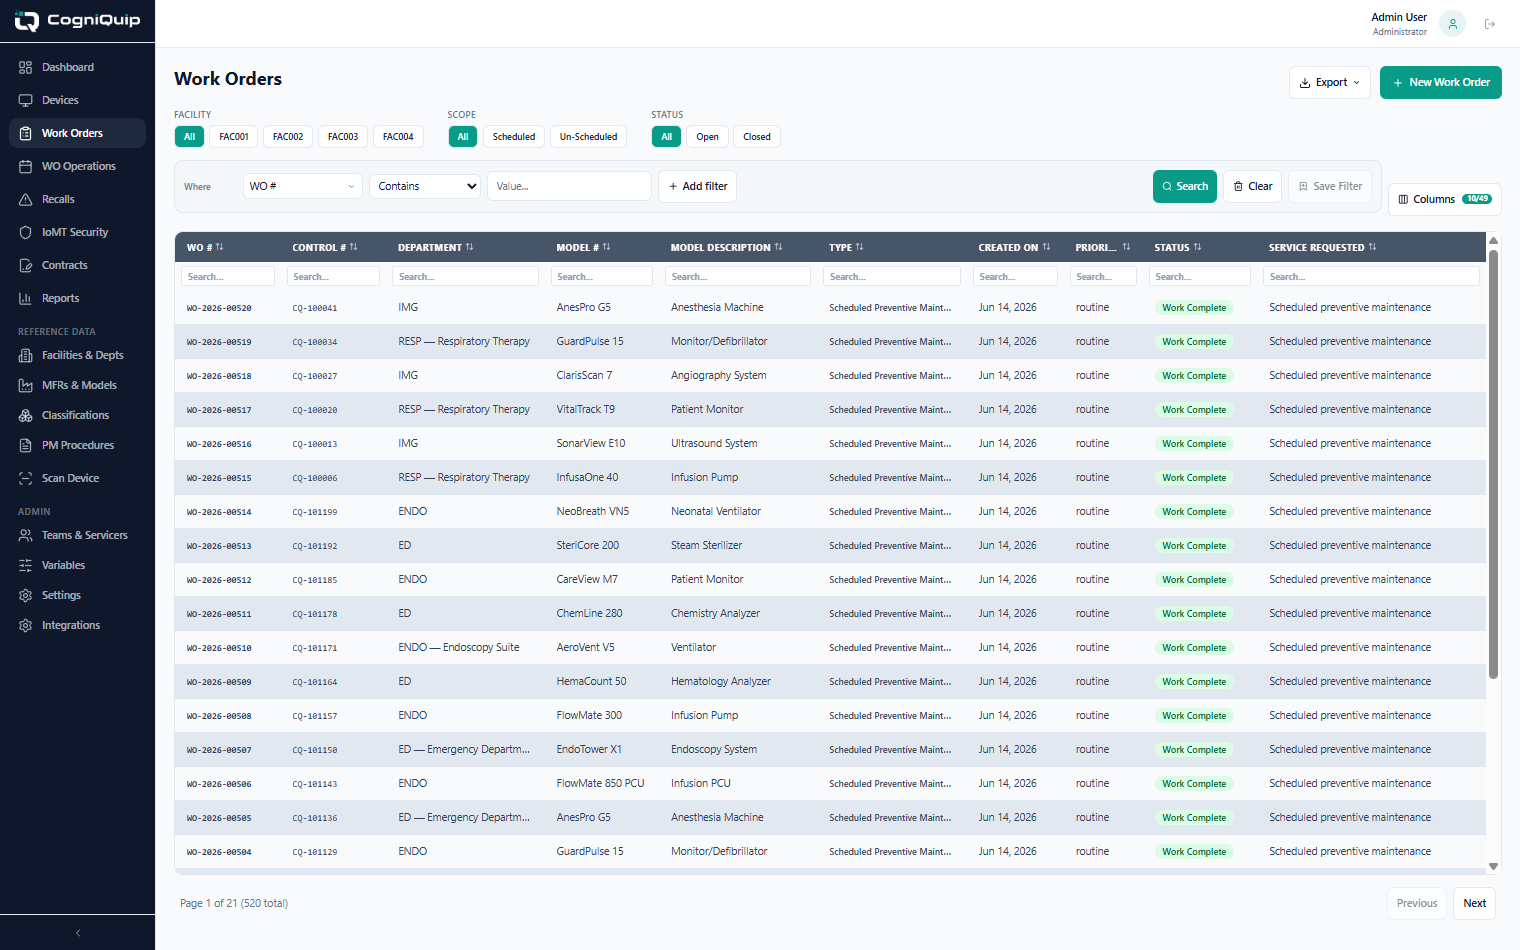Click WO # column search field
Screen dimensions: 1520x950
[228, 276]
